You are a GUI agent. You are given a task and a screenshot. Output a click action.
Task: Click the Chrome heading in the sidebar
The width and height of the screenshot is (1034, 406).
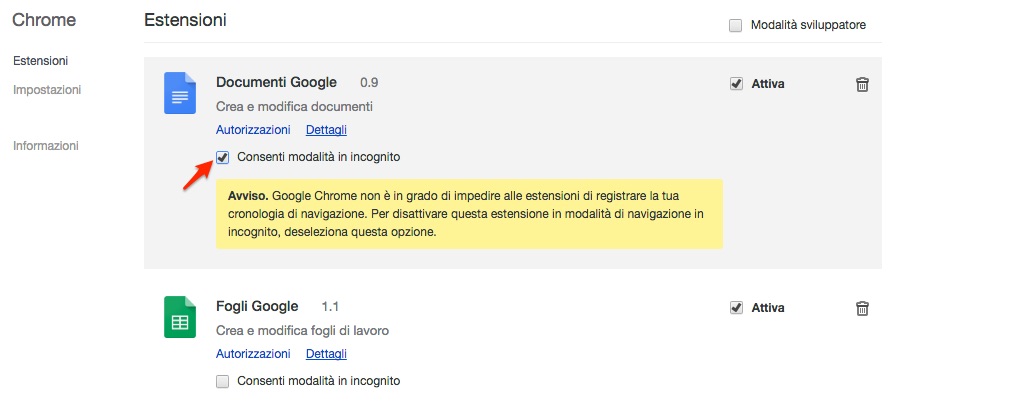coord(44,20)
